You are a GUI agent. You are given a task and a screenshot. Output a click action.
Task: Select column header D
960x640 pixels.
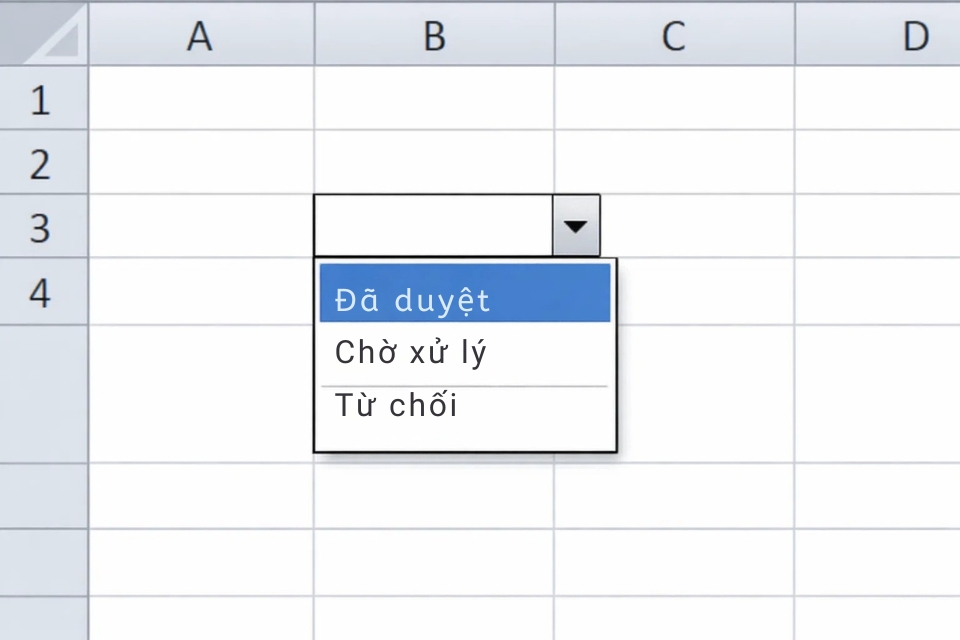pyautogui.click(x=912, y=36)
